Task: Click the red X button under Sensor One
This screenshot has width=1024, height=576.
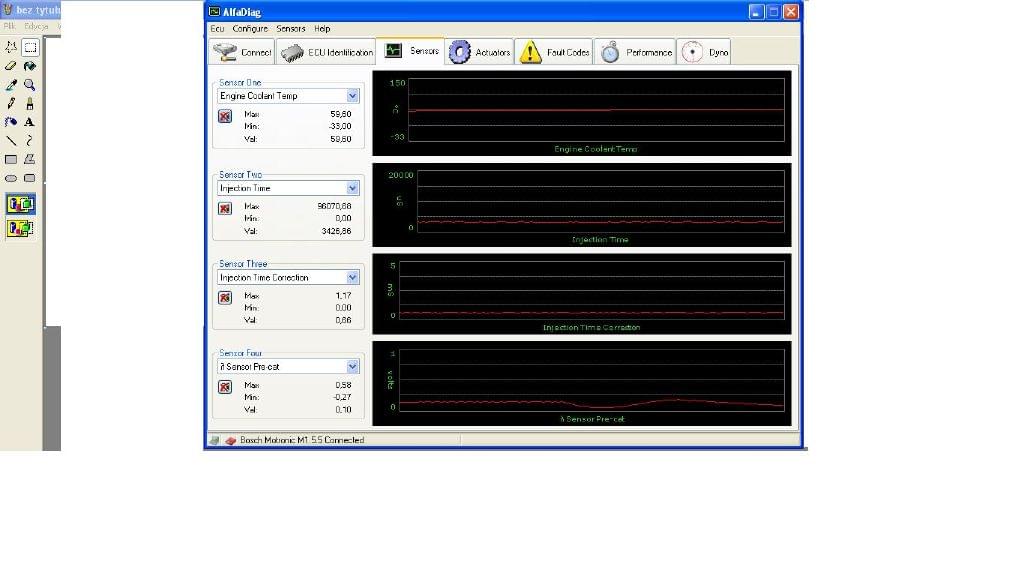Action: pos(225,117)
